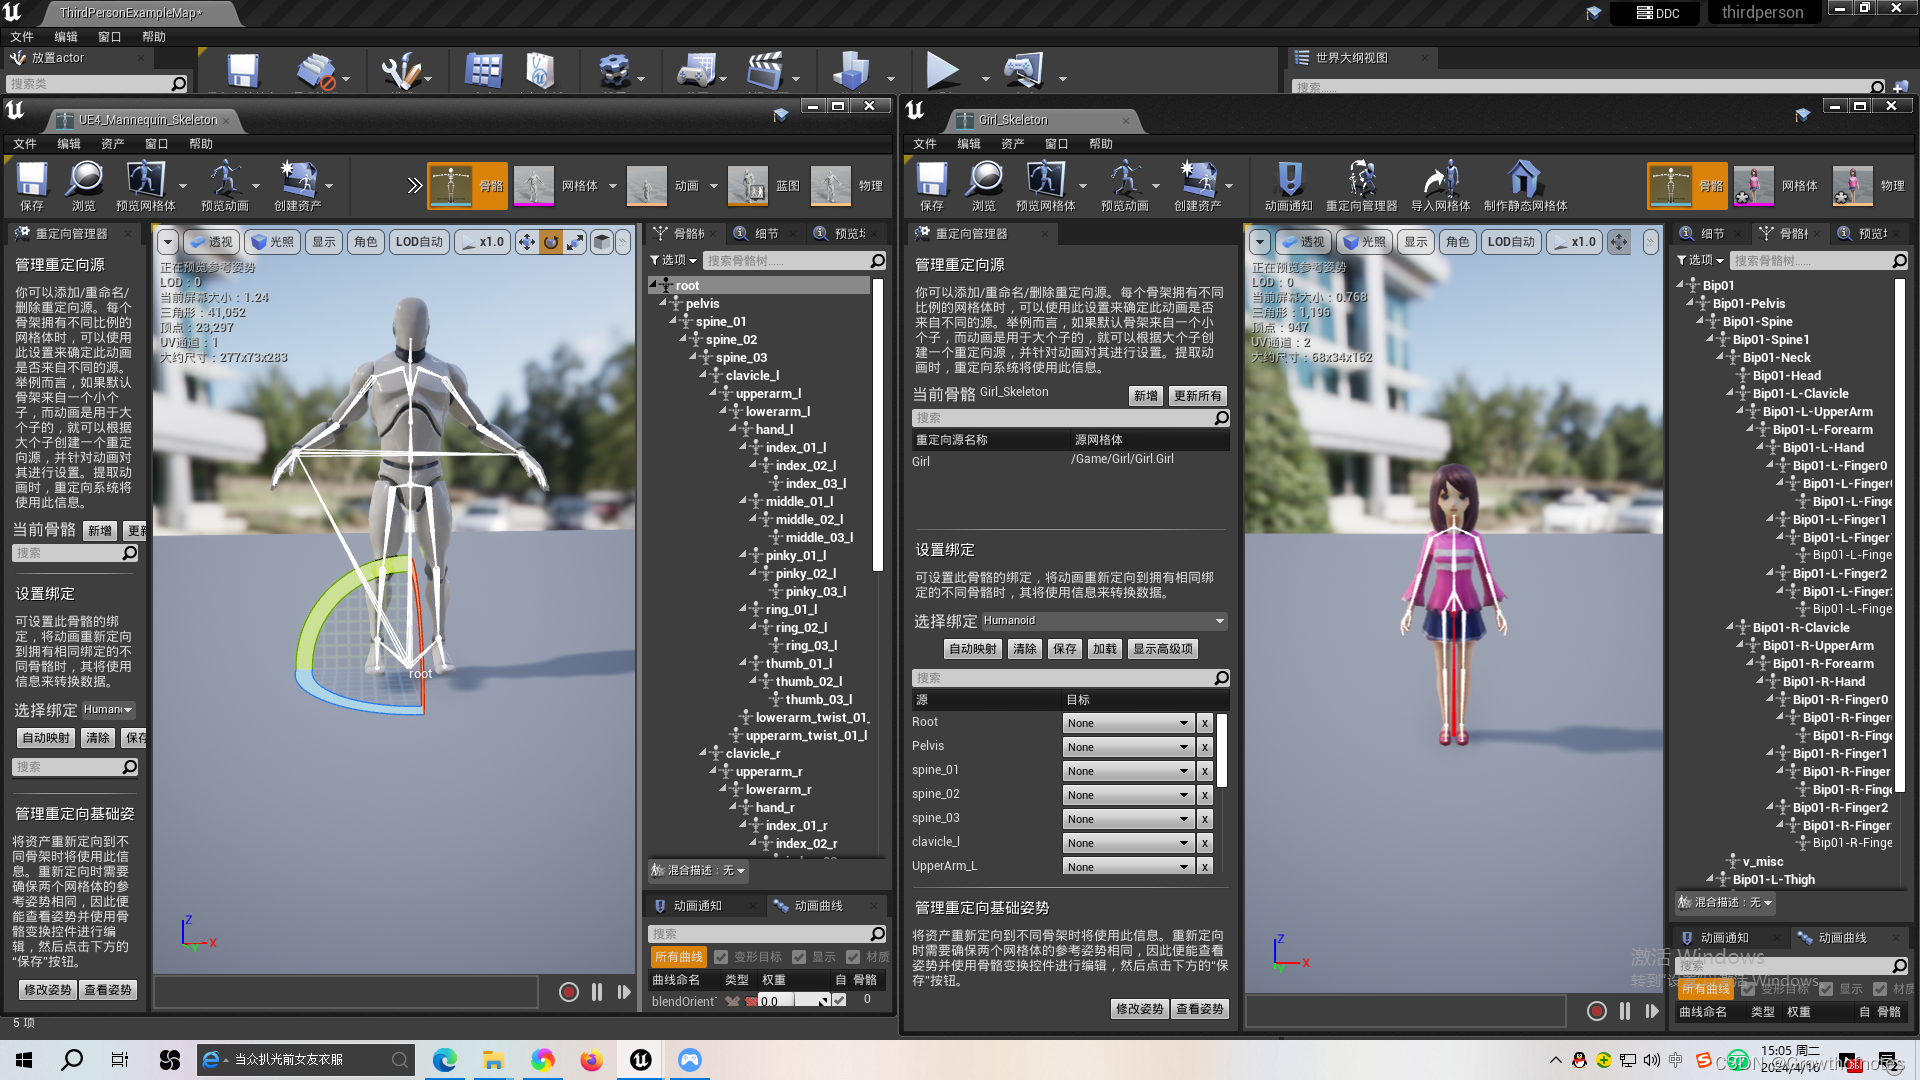Switch to the 动画曲线 tab on left editor

click(x=817, y=906)
